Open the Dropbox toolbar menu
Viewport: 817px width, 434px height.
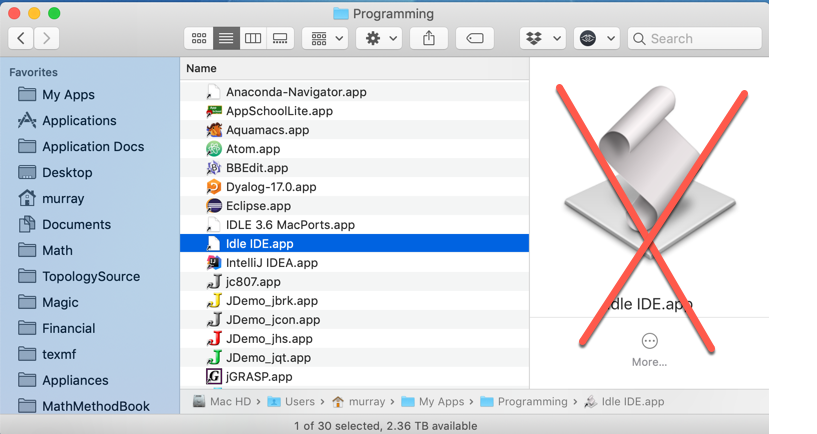(543, 38)
